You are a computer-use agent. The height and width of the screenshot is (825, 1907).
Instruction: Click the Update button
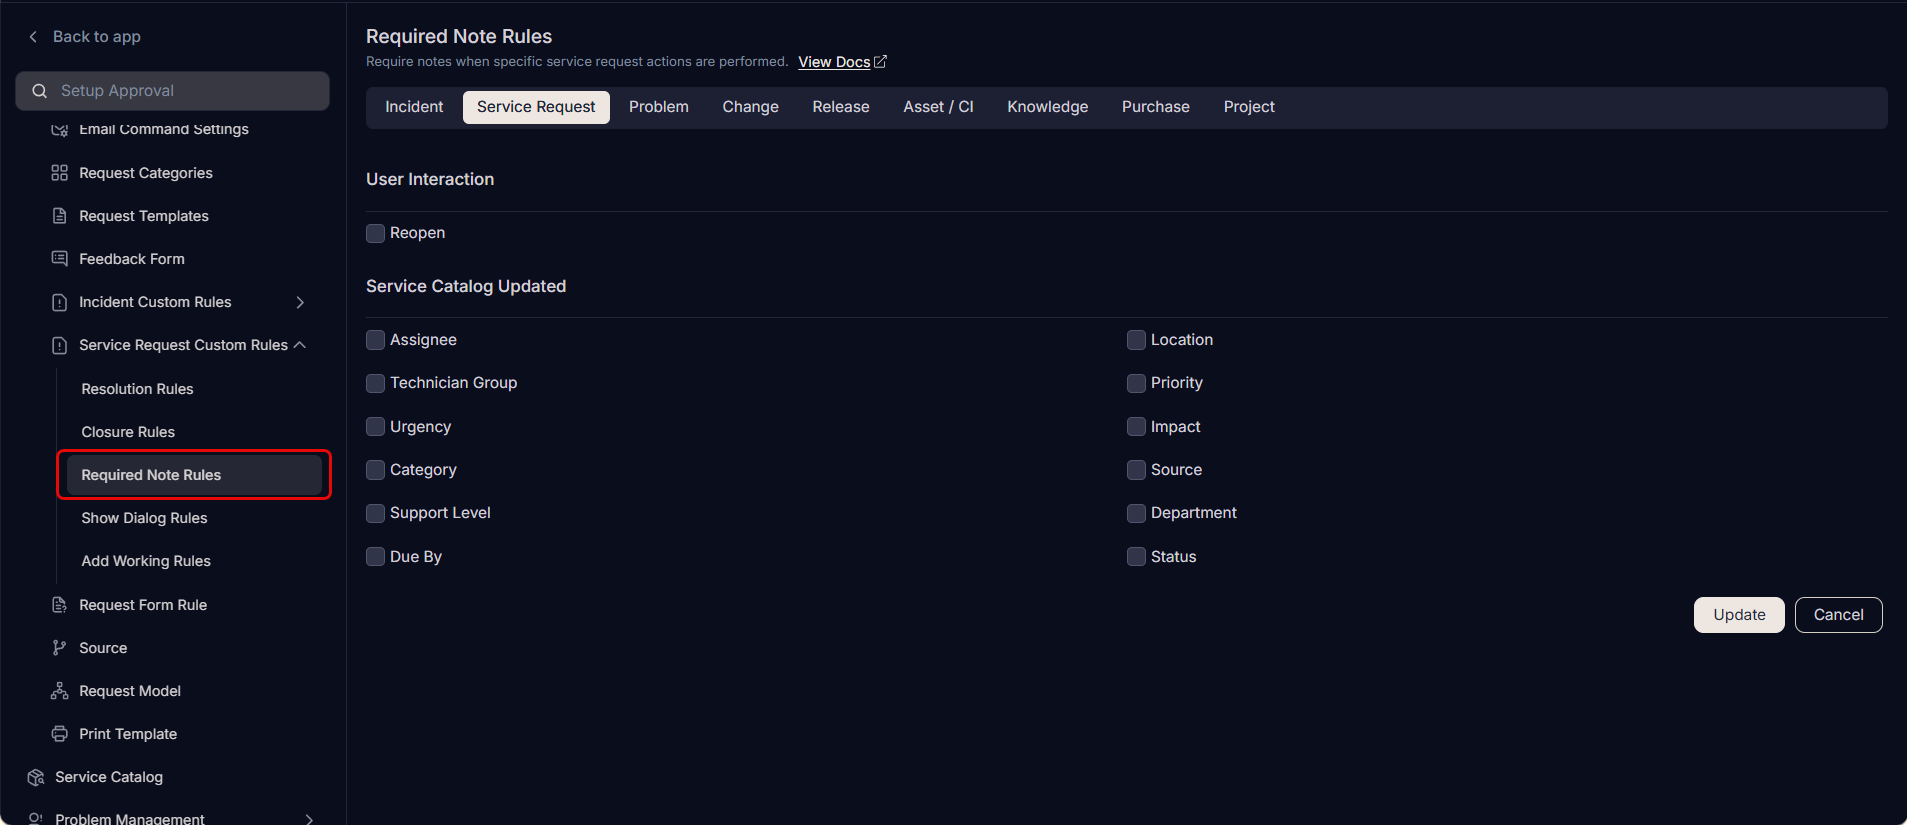point(1739,615)
